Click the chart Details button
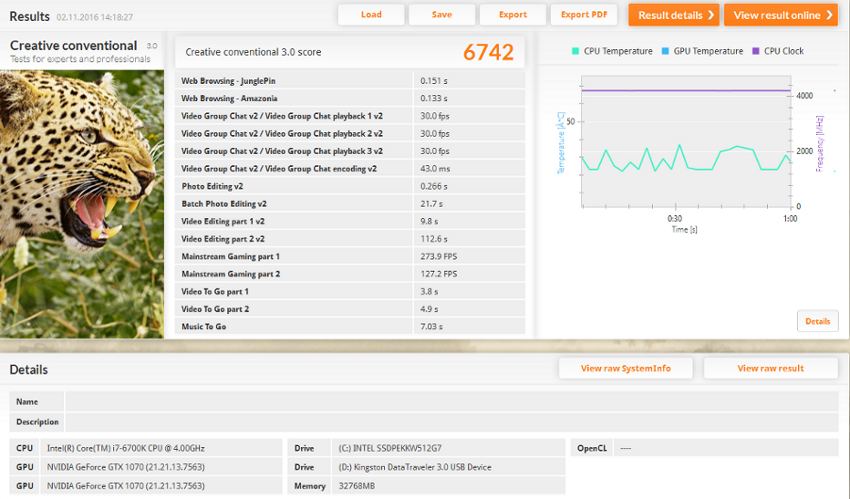 point(817,321)
